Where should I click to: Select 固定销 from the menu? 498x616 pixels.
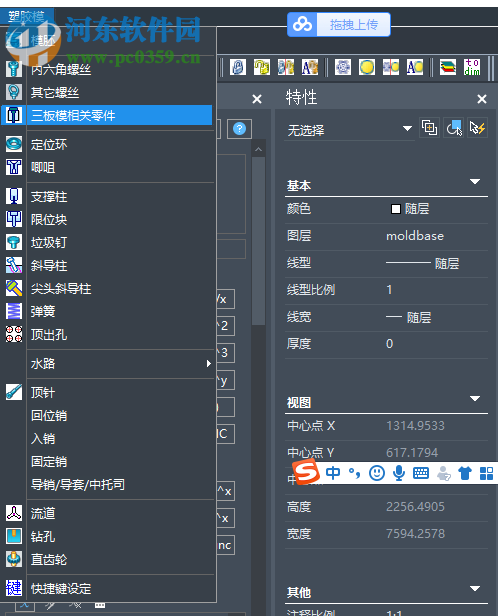point(49,461)
